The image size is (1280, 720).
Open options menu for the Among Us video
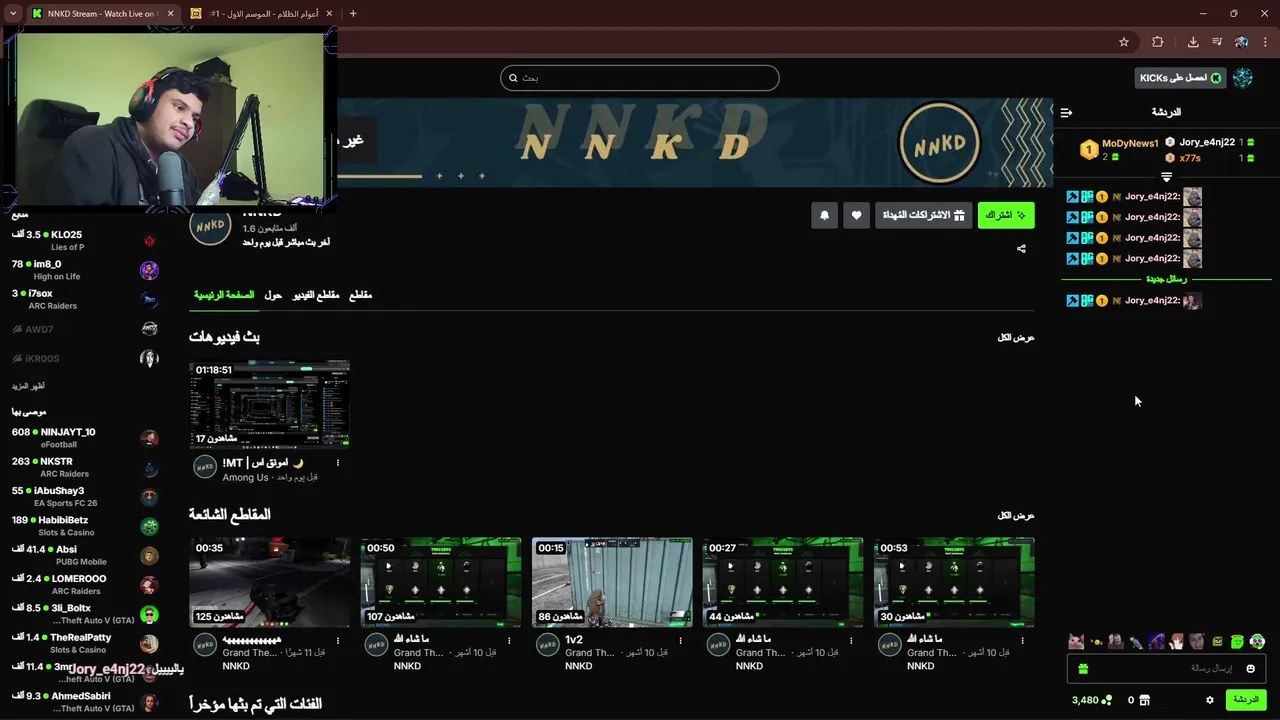click(x=338, y=463)
